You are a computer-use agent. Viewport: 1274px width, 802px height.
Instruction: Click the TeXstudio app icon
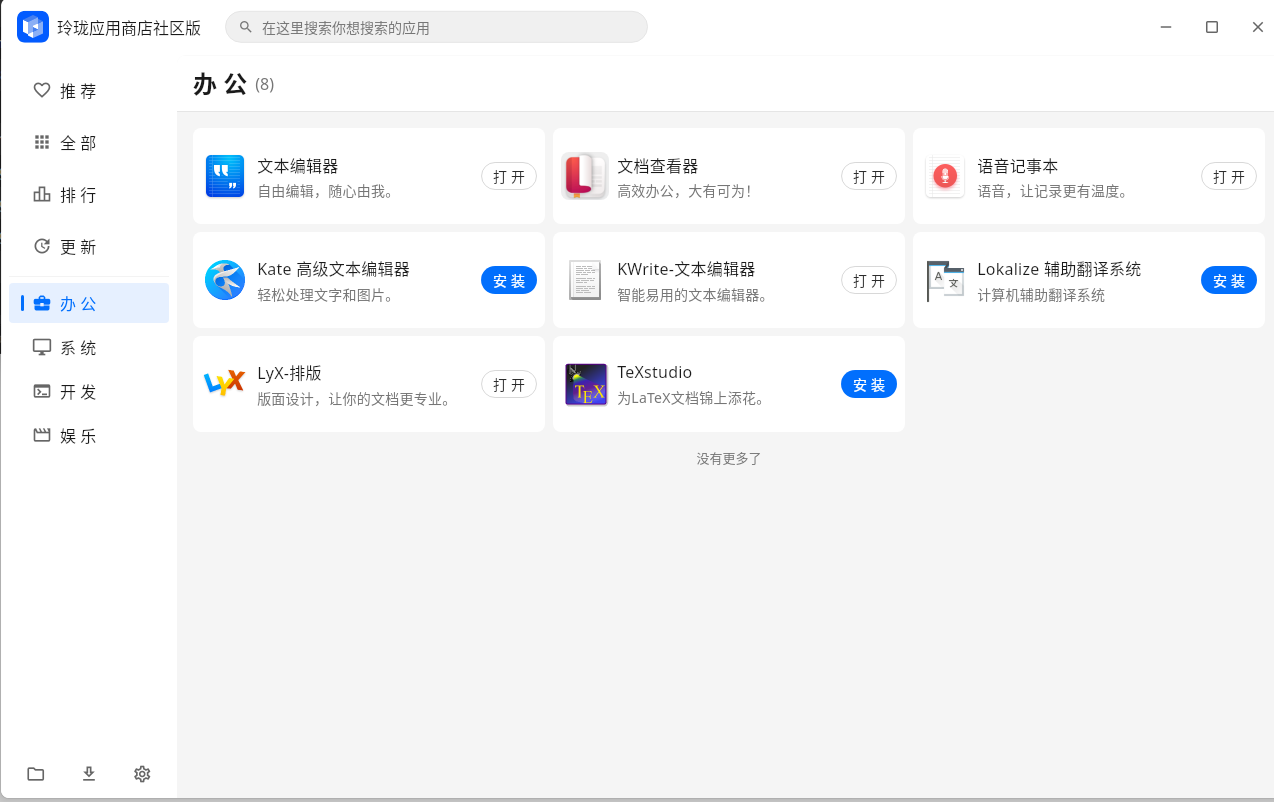pyautogui.click(x=585, y=384)
